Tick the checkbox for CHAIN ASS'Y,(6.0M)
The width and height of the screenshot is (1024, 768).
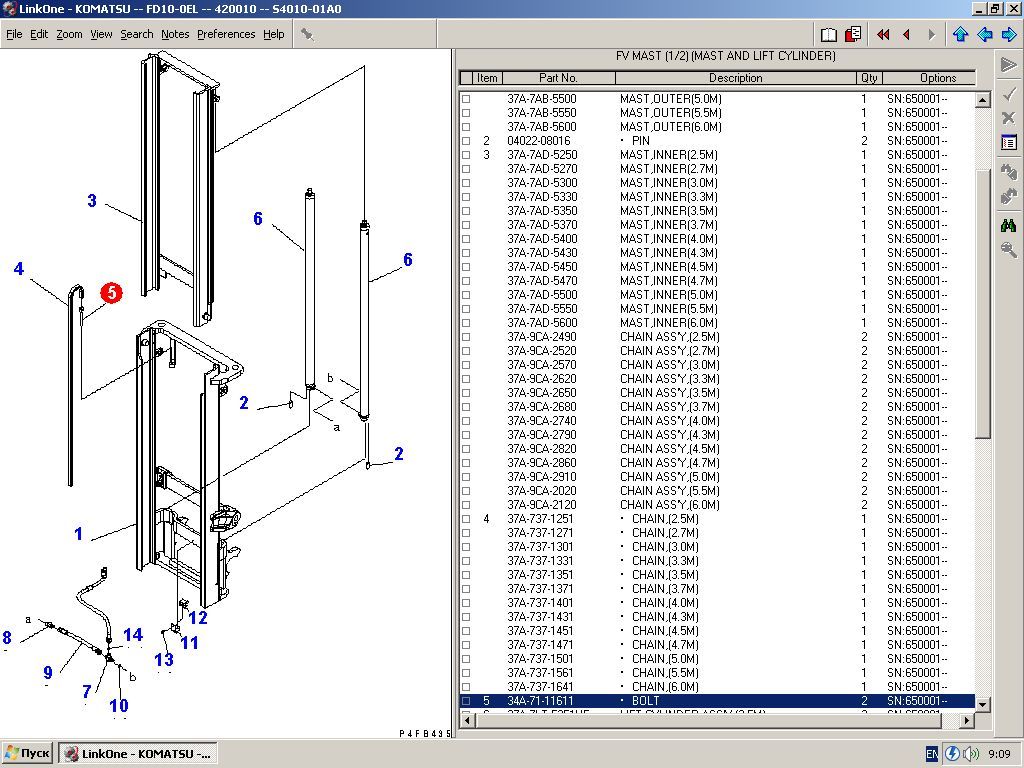click(466, 505)
